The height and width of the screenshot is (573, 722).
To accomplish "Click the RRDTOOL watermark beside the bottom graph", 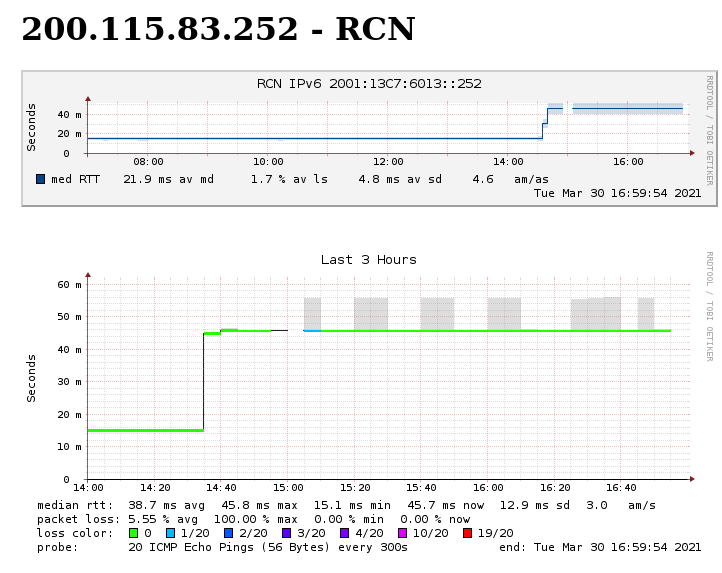I will click(709, 306).
